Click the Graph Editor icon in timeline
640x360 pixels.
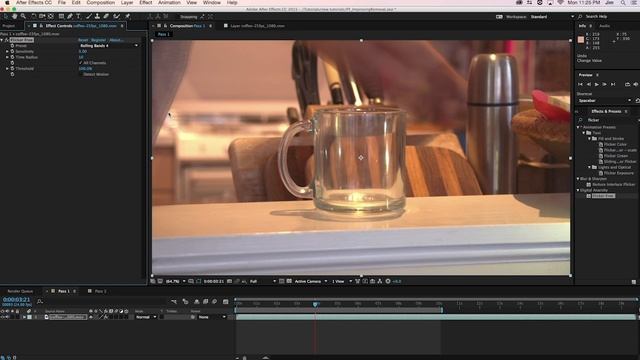coord(226,302)
